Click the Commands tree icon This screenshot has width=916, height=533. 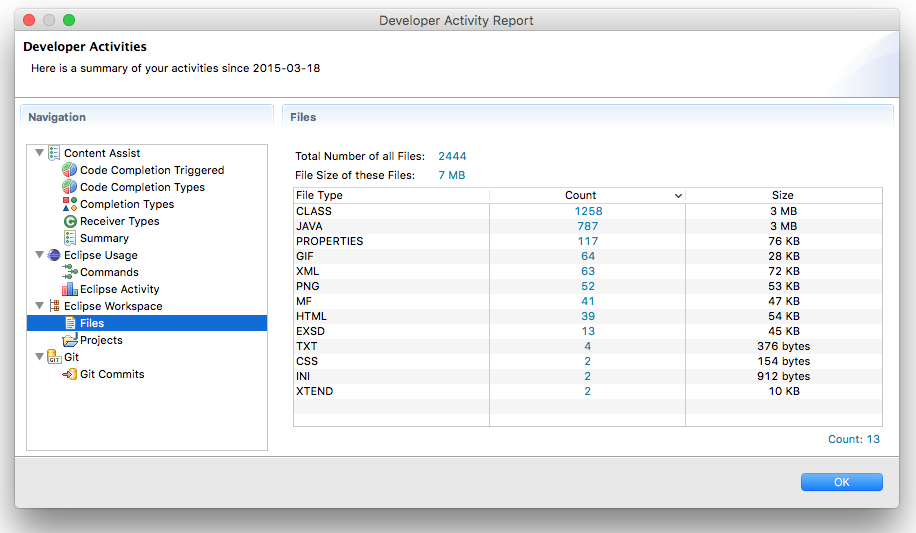70,273
